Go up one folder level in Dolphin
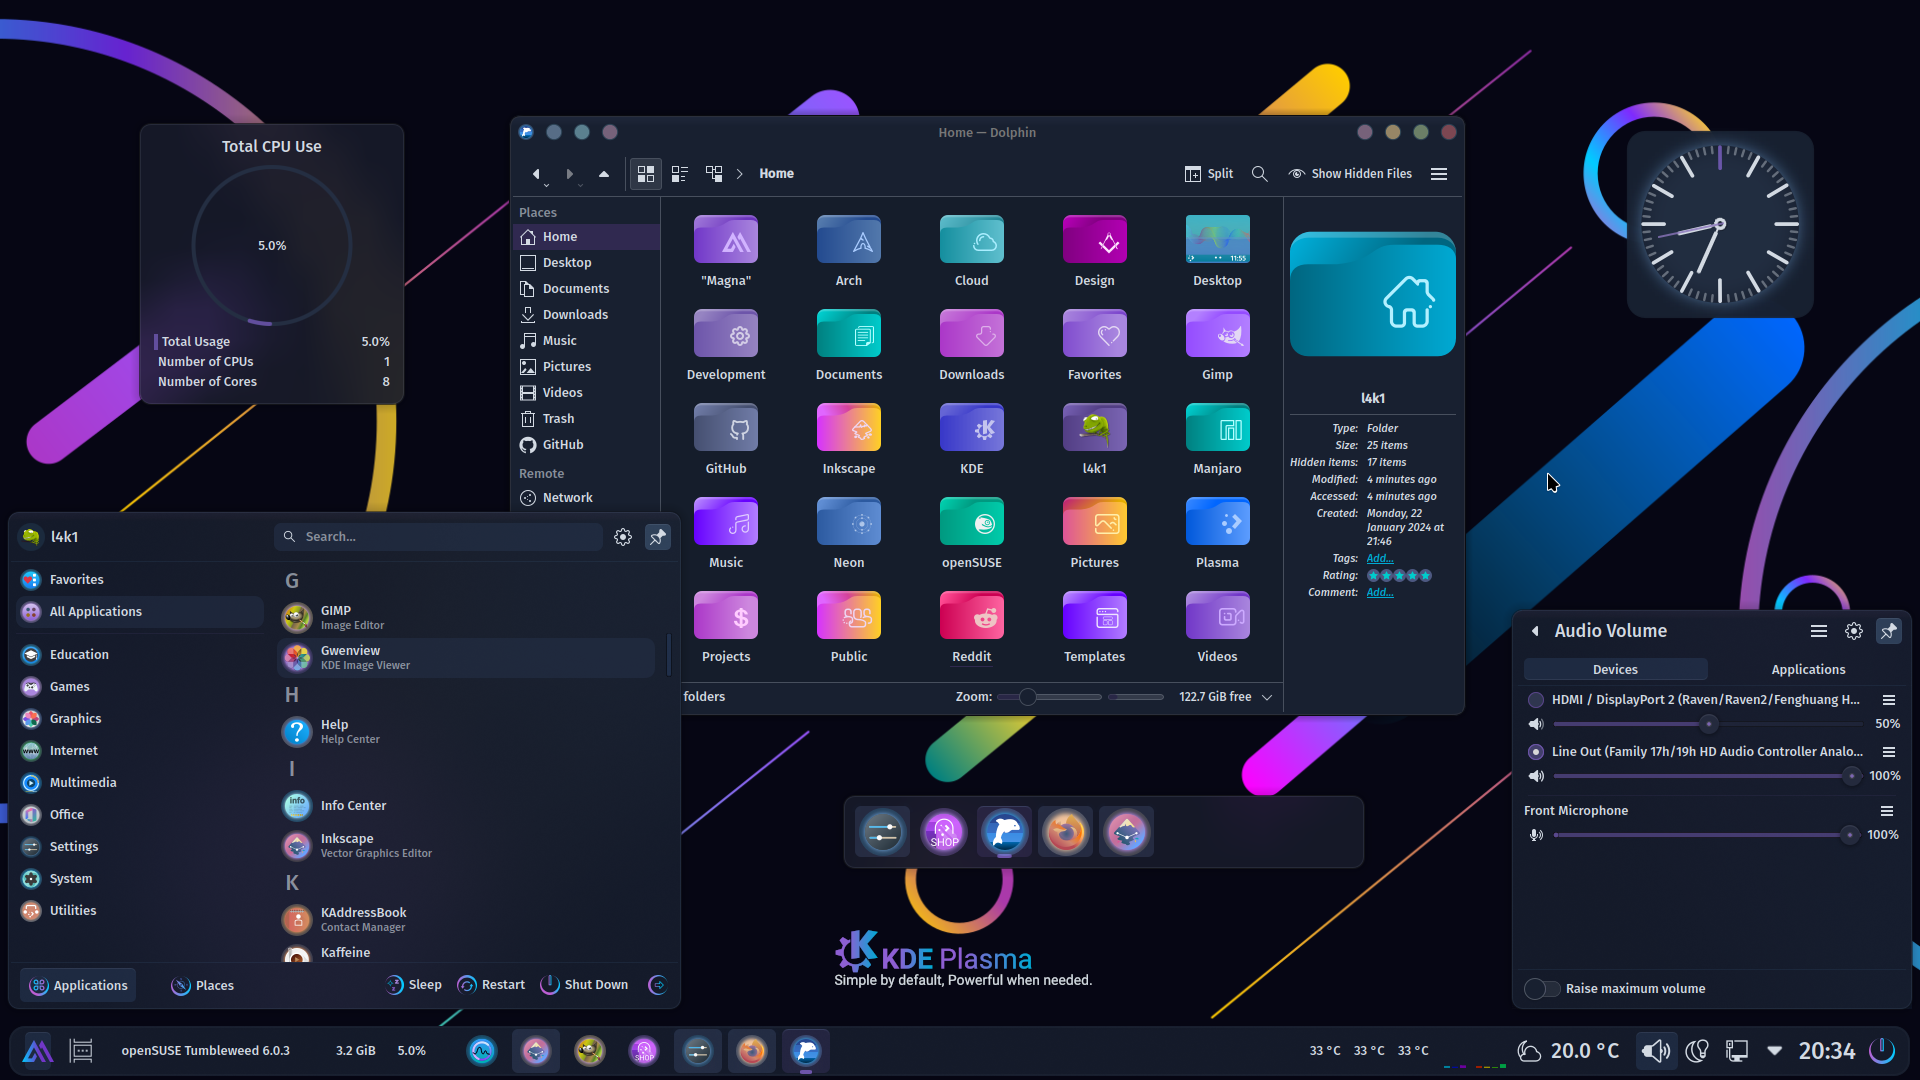The image size is (1920, 1080). pos(604,174)
